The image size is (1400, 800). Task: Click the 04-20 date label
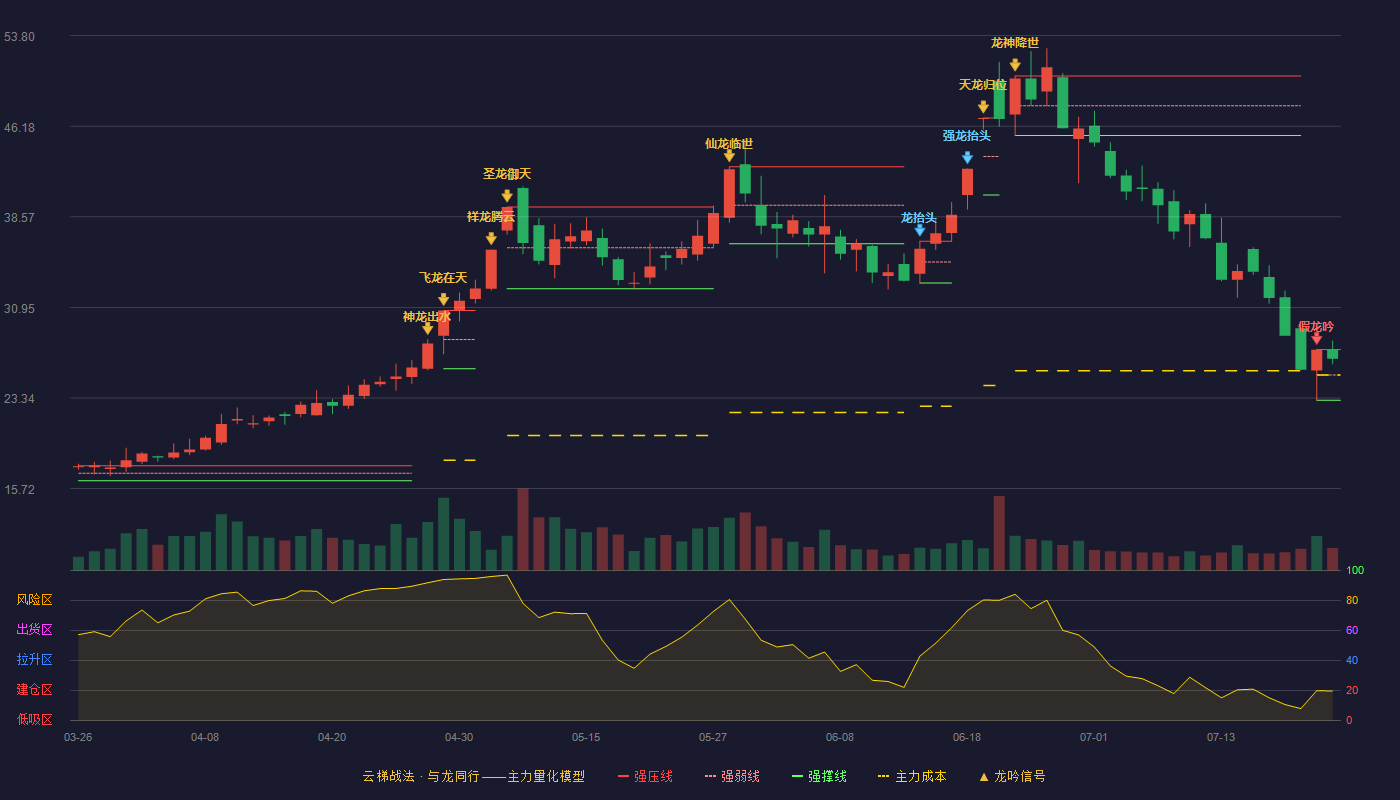coord(332,737)
